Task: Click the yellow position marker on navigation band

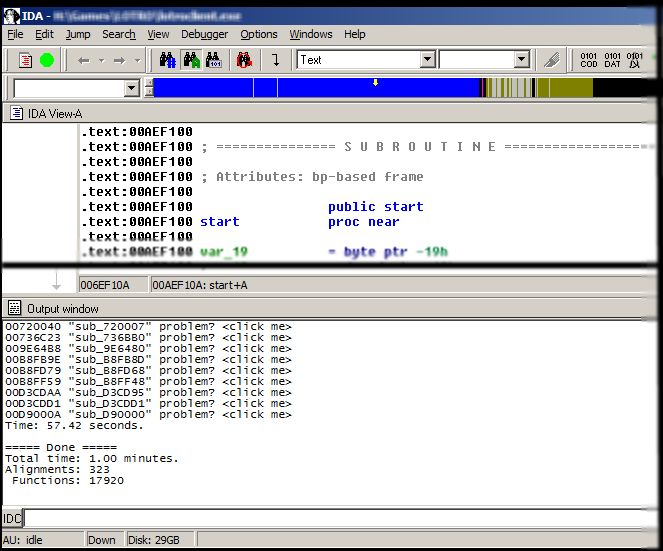Action: tap(375, 82)
